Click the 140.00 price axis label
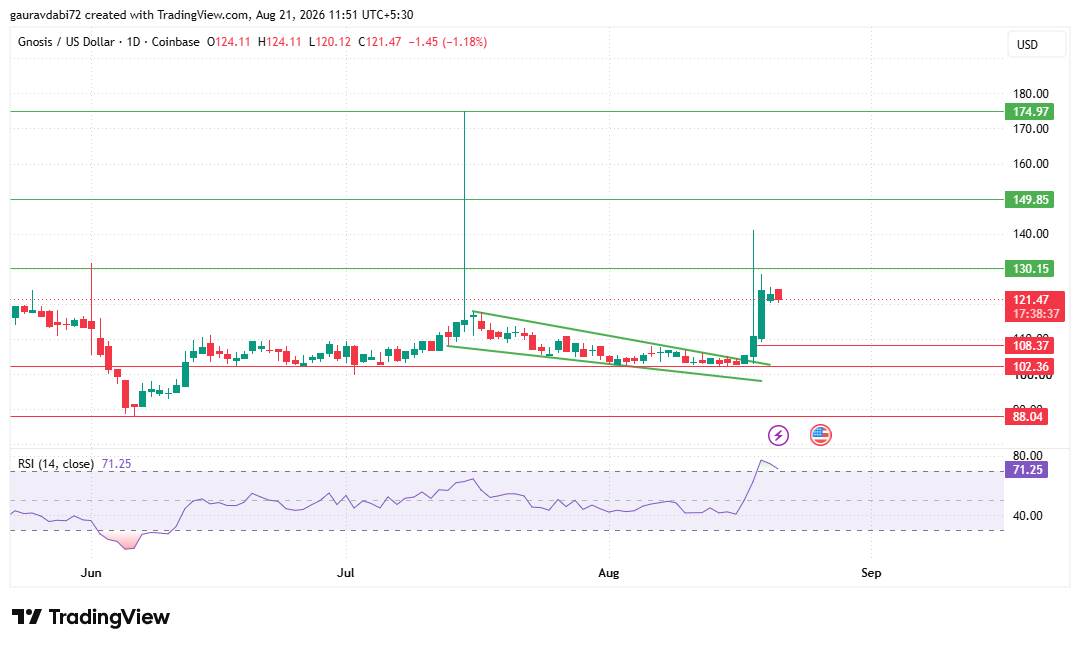Viewport: 1080px width, 647px height. [x=1030, y=234]
